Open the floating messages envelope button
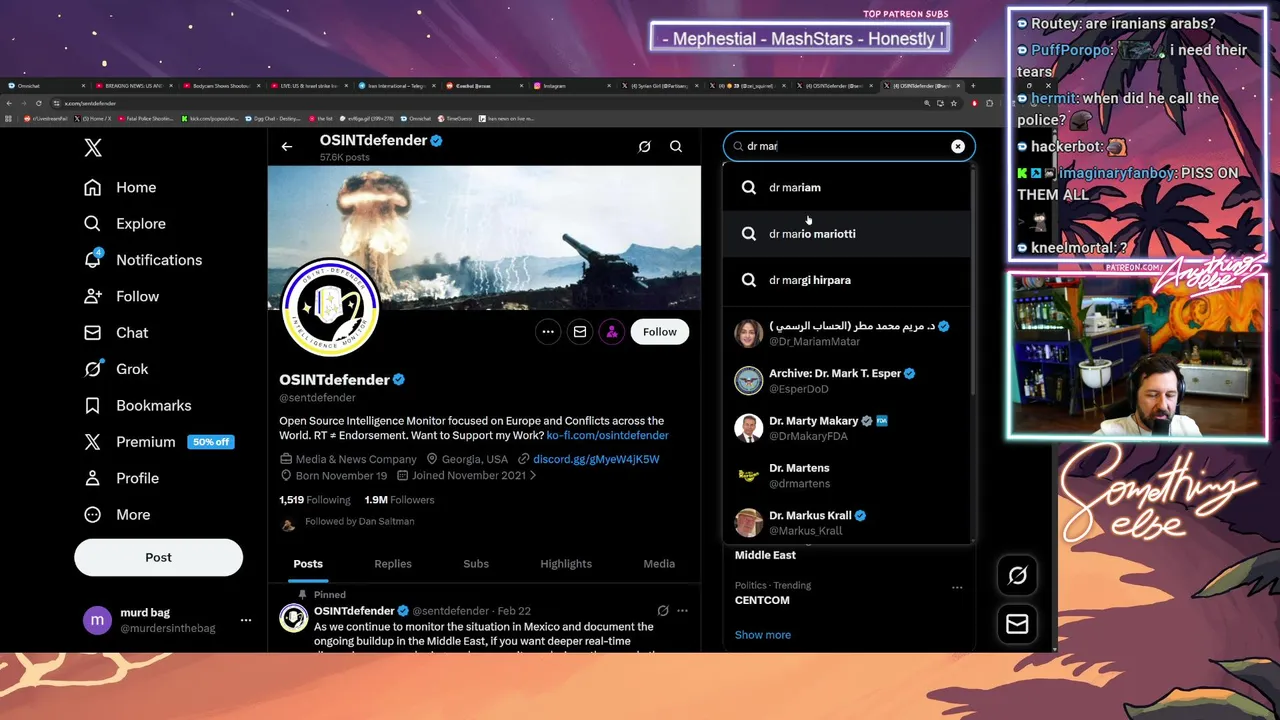Image resolution: width=1280 pixels, height=720 pixels. 1017,624
